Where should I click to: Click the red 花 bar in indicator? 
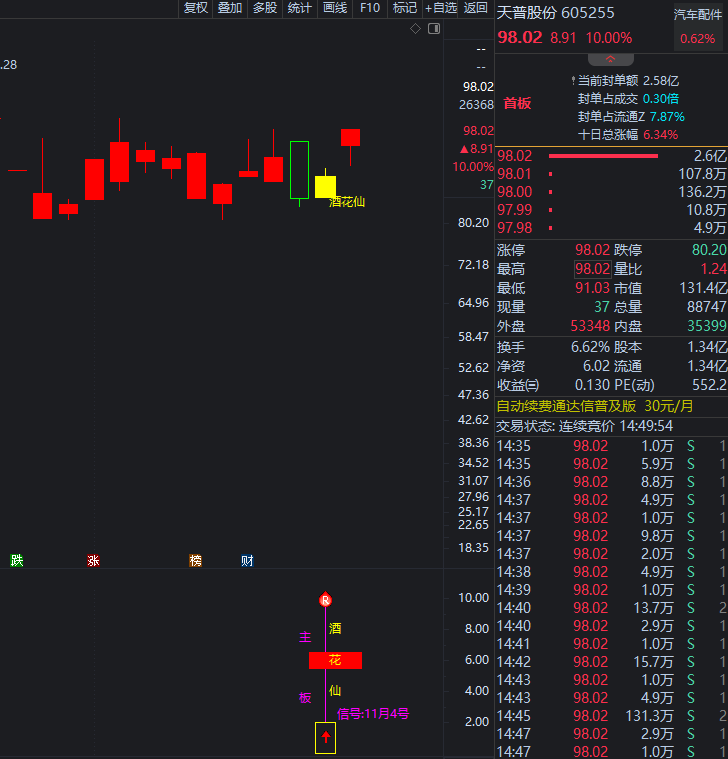pyautogui.click(x=335, y=660)
